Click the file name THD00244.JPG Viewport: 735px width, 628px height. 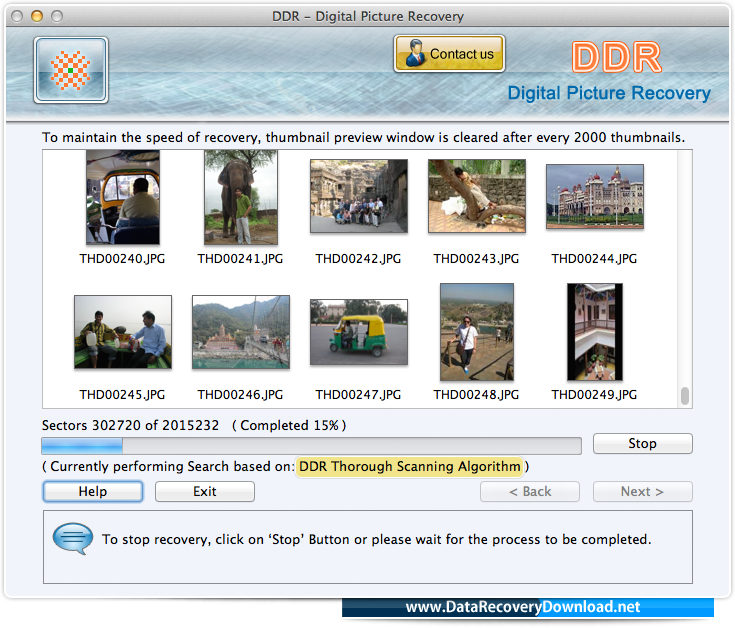(594, 259)
